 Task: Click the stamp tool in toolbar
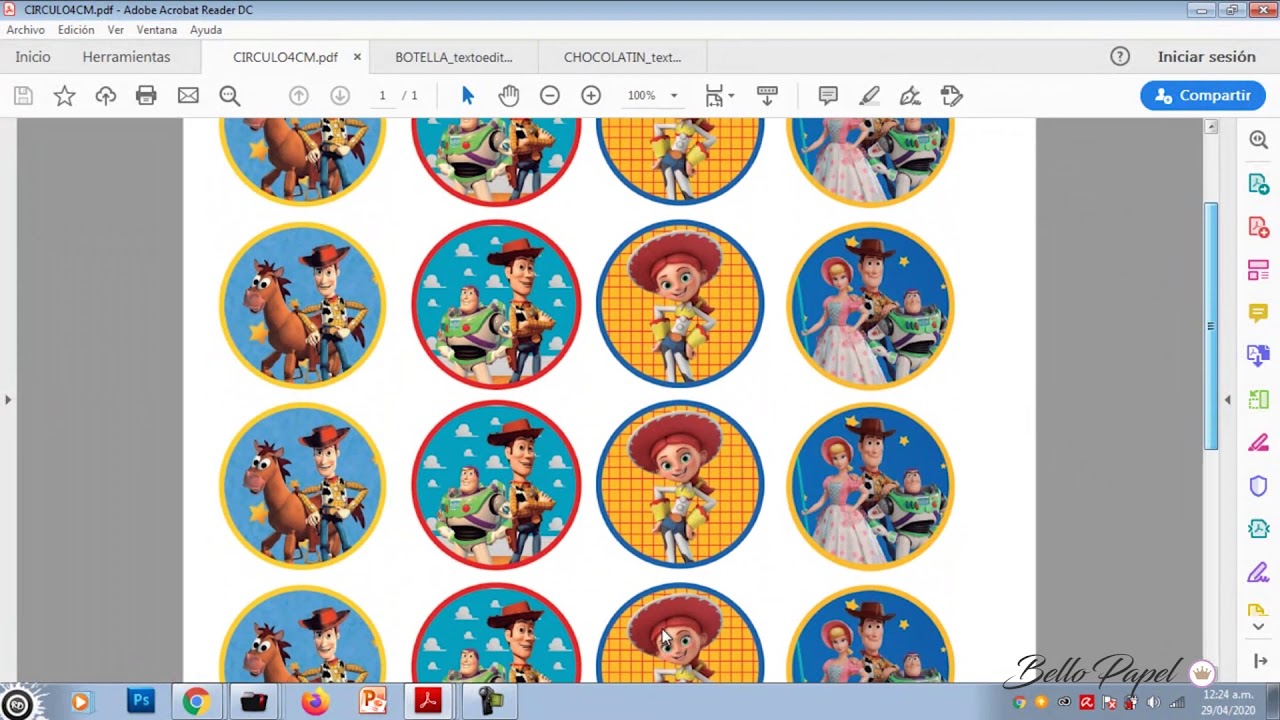pos(951,96)
